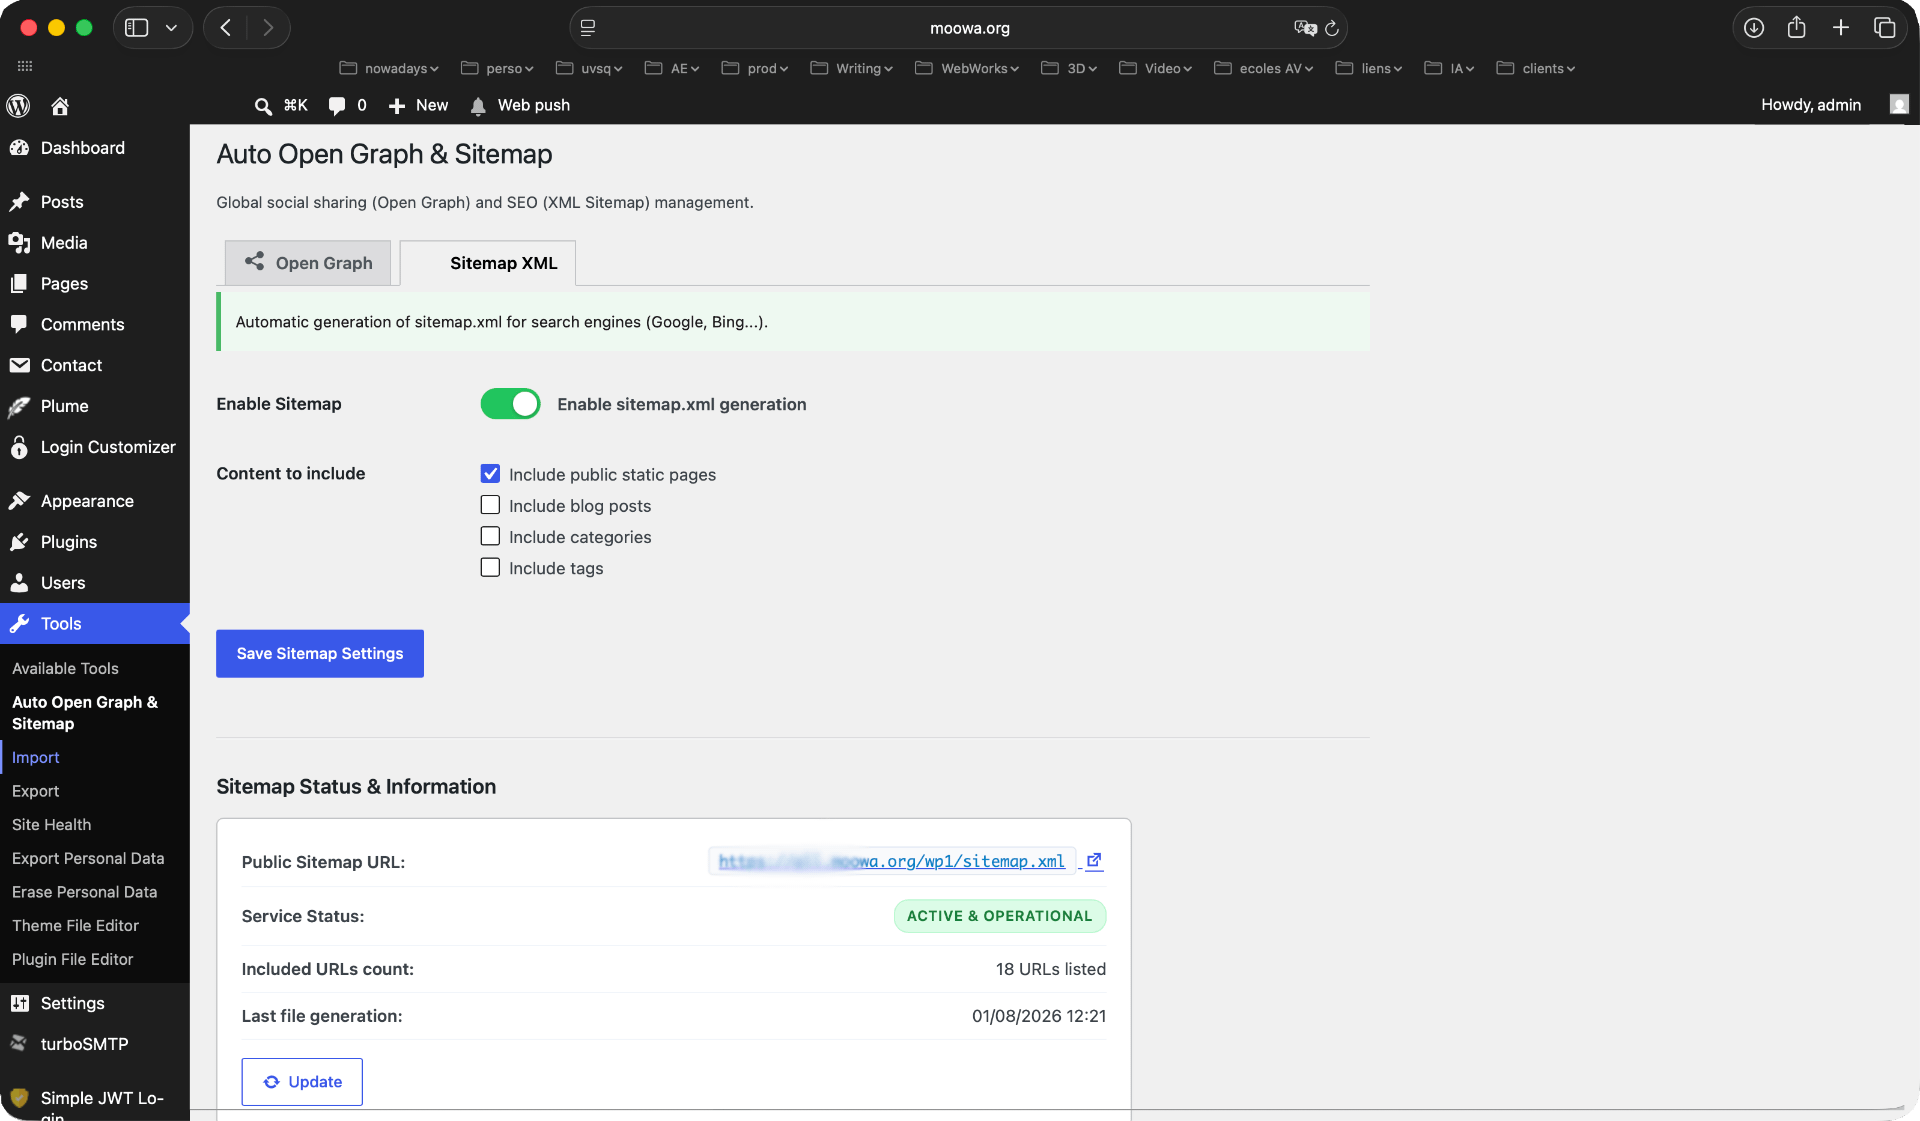Screen dimensions: 1920x1121
Task: Expand the clients bookmarks folder
Action: tap(1536, 68)
